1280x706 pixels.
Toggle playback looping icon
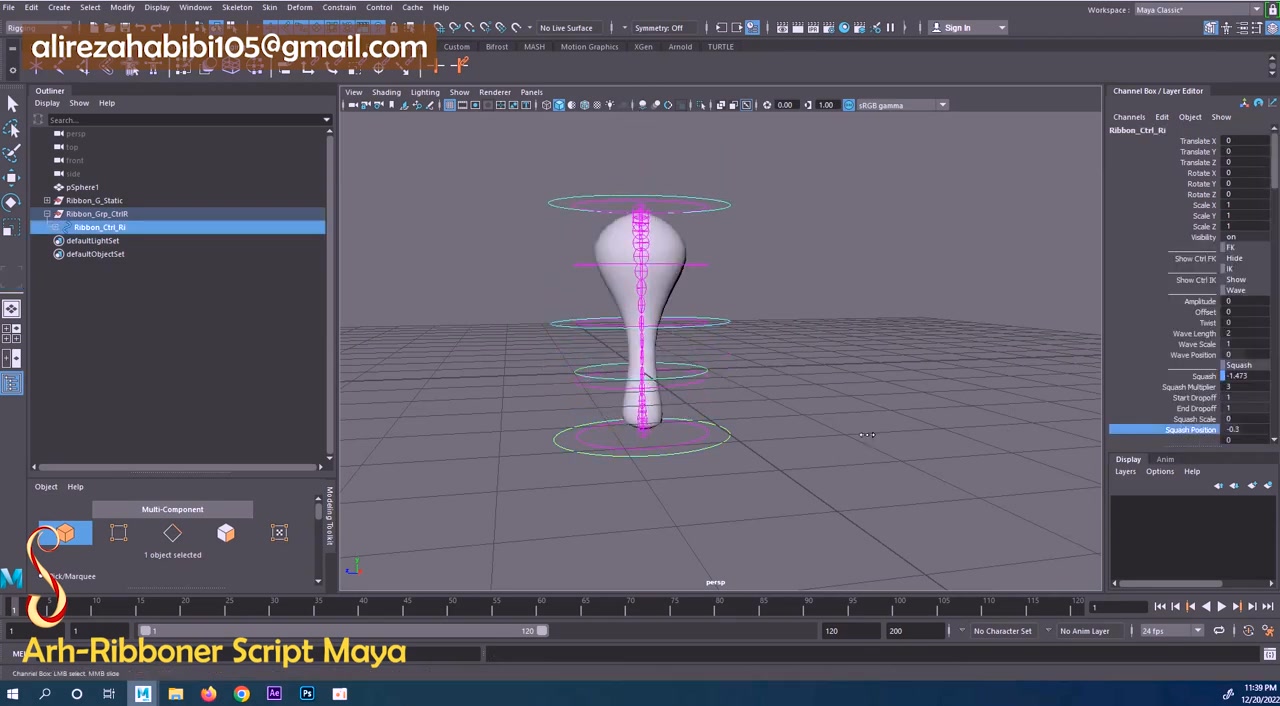(x=1218, y=631)
